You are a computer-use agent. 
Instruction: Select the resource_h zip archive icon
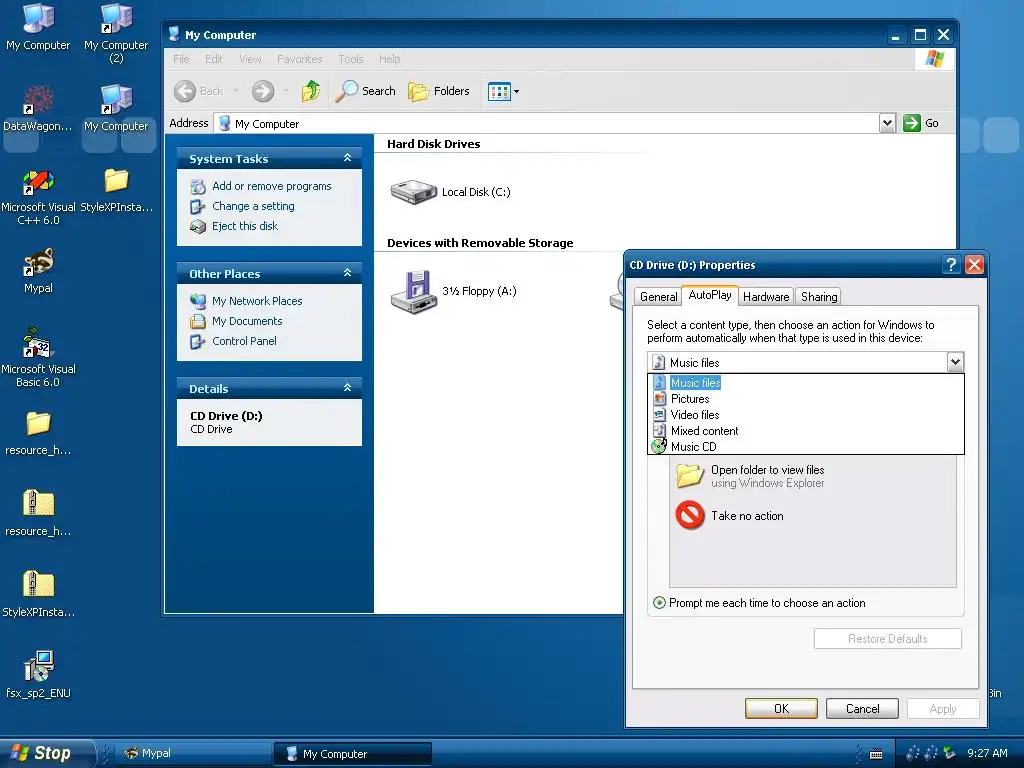click(x=38, y=513)
